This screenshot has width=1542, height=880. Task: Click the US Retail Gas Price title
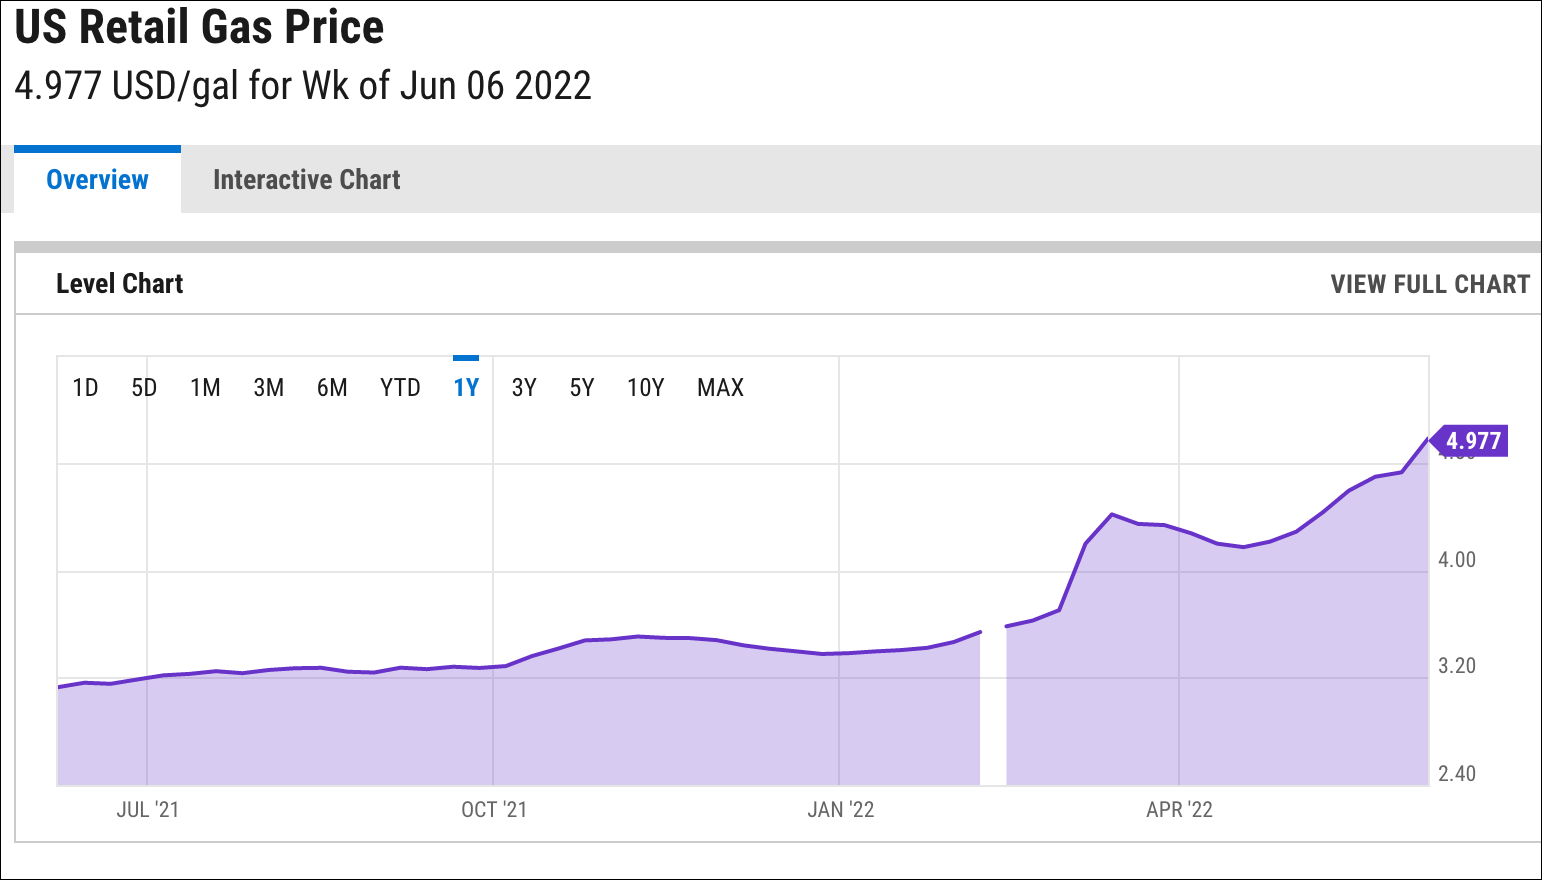[x=200, y=28]
